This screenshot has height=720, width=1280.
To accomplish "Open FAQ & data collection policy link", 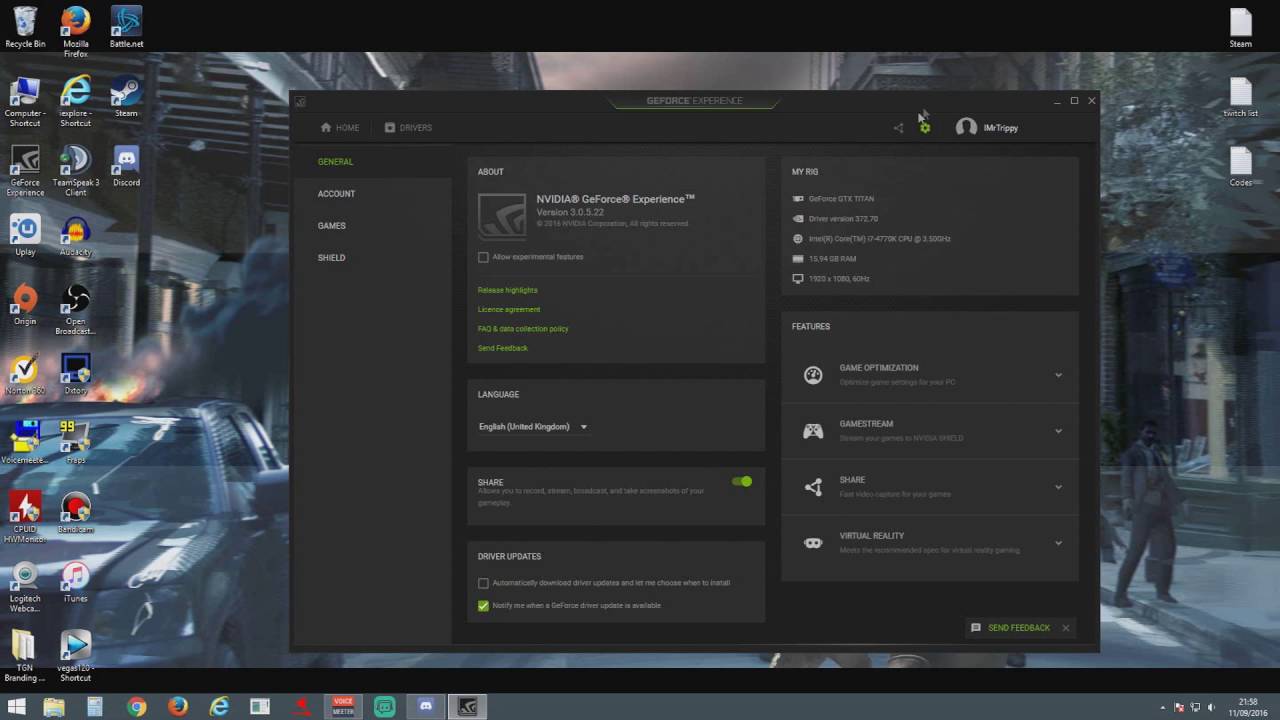I will (523, 329).
